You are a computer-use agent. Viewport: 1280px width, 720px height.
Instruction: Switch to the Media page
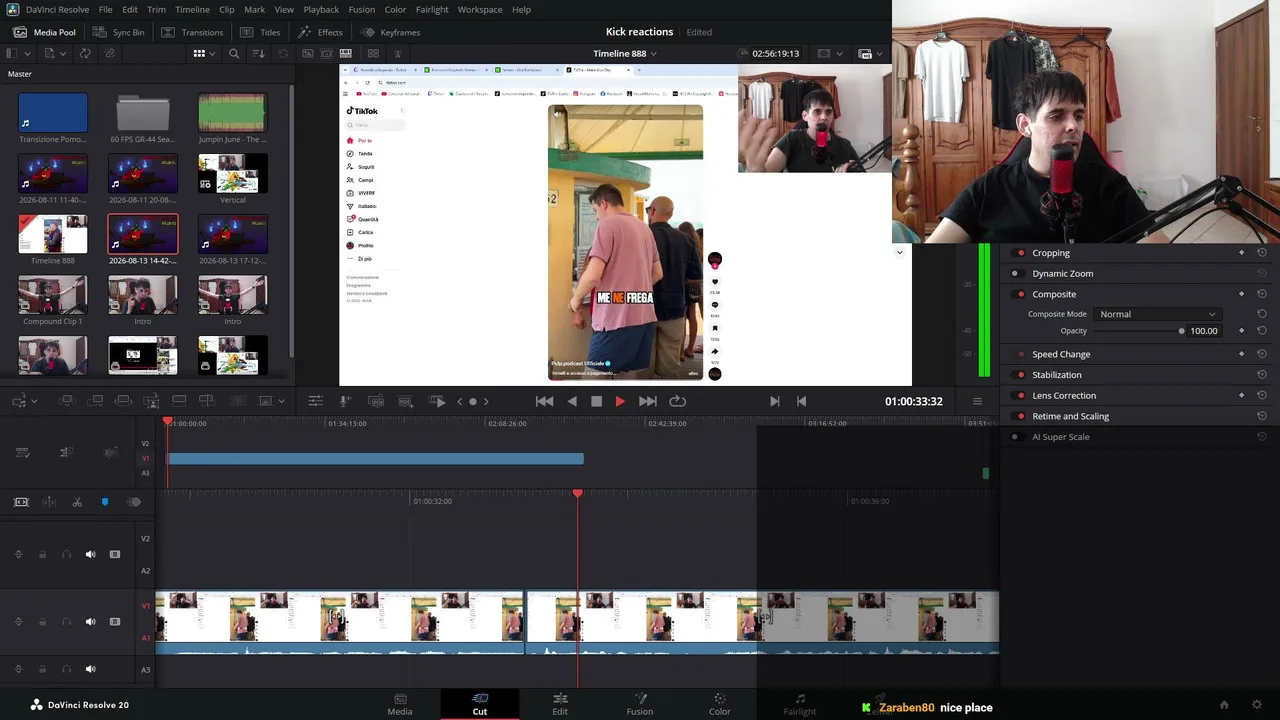pos(400,704)
